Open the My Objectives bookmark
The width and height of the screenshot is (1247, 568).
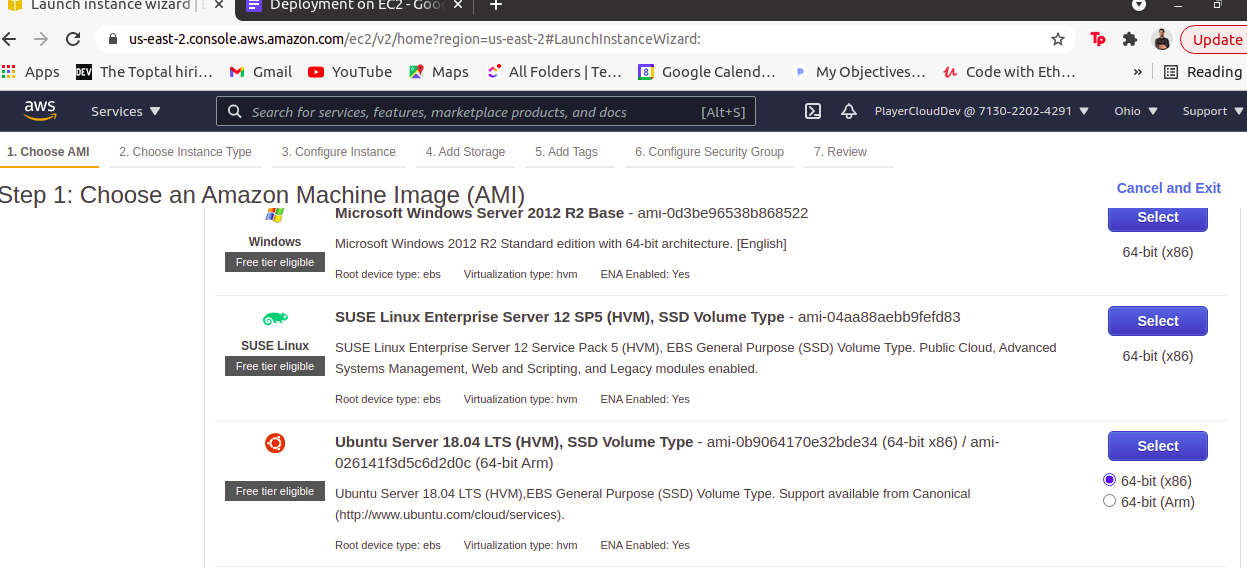coord(859,72)
